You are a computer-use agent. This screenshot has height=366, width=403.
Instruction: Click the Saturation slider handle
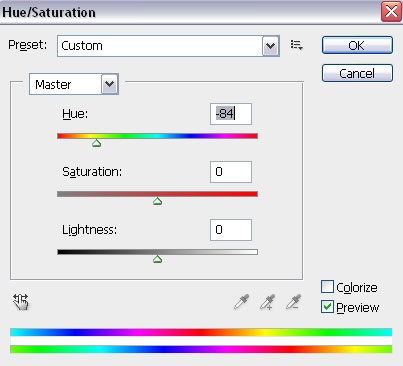(157, 201)
